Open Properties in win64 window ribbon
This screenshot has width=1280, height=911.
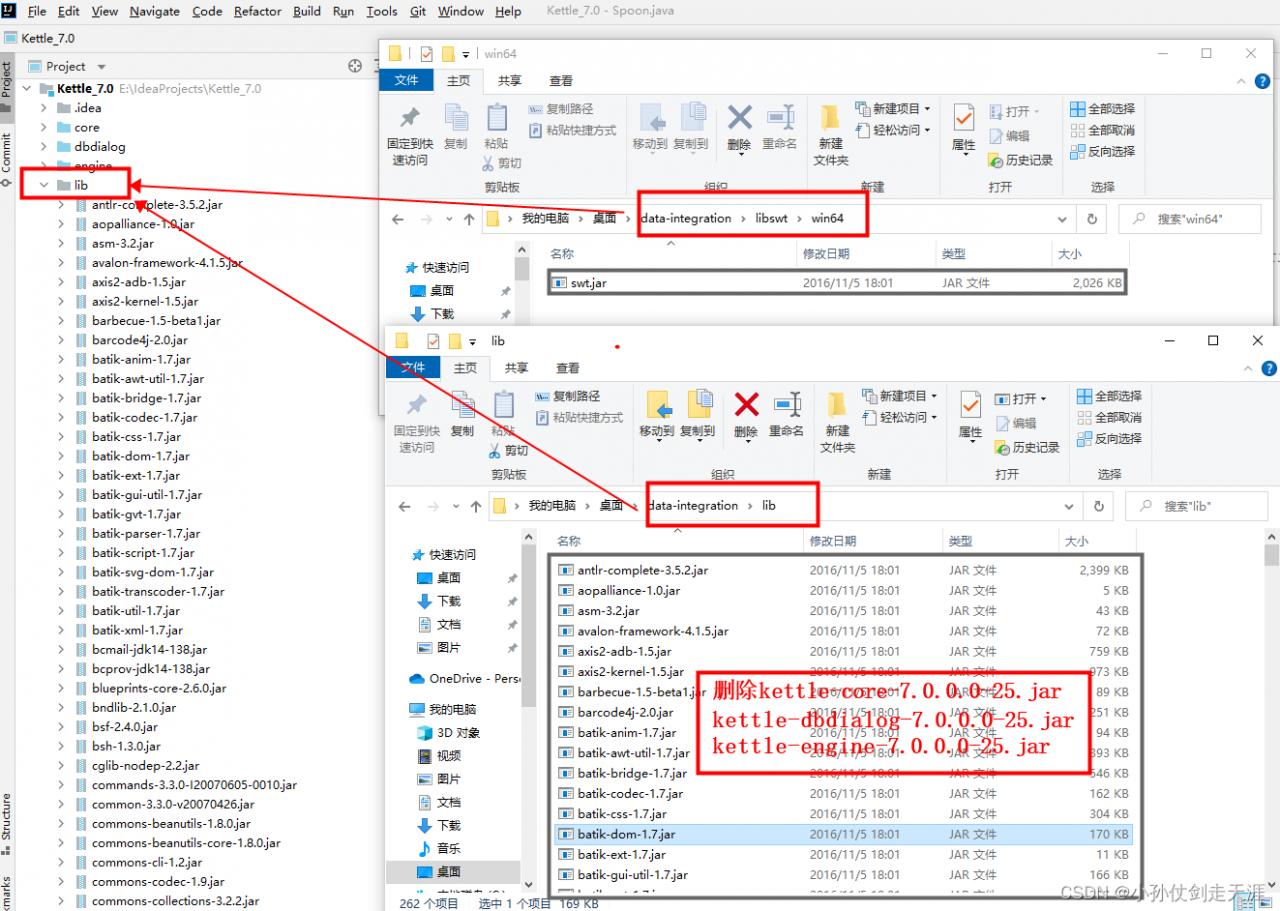pyautogui.click(x=964, y=127)
